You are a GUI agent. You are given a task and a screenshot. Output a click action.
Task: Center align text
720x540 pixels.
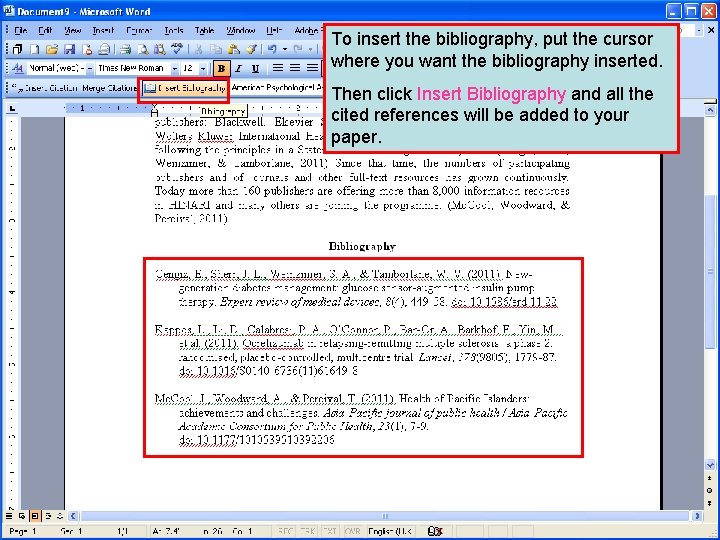[x=295, y=68]
